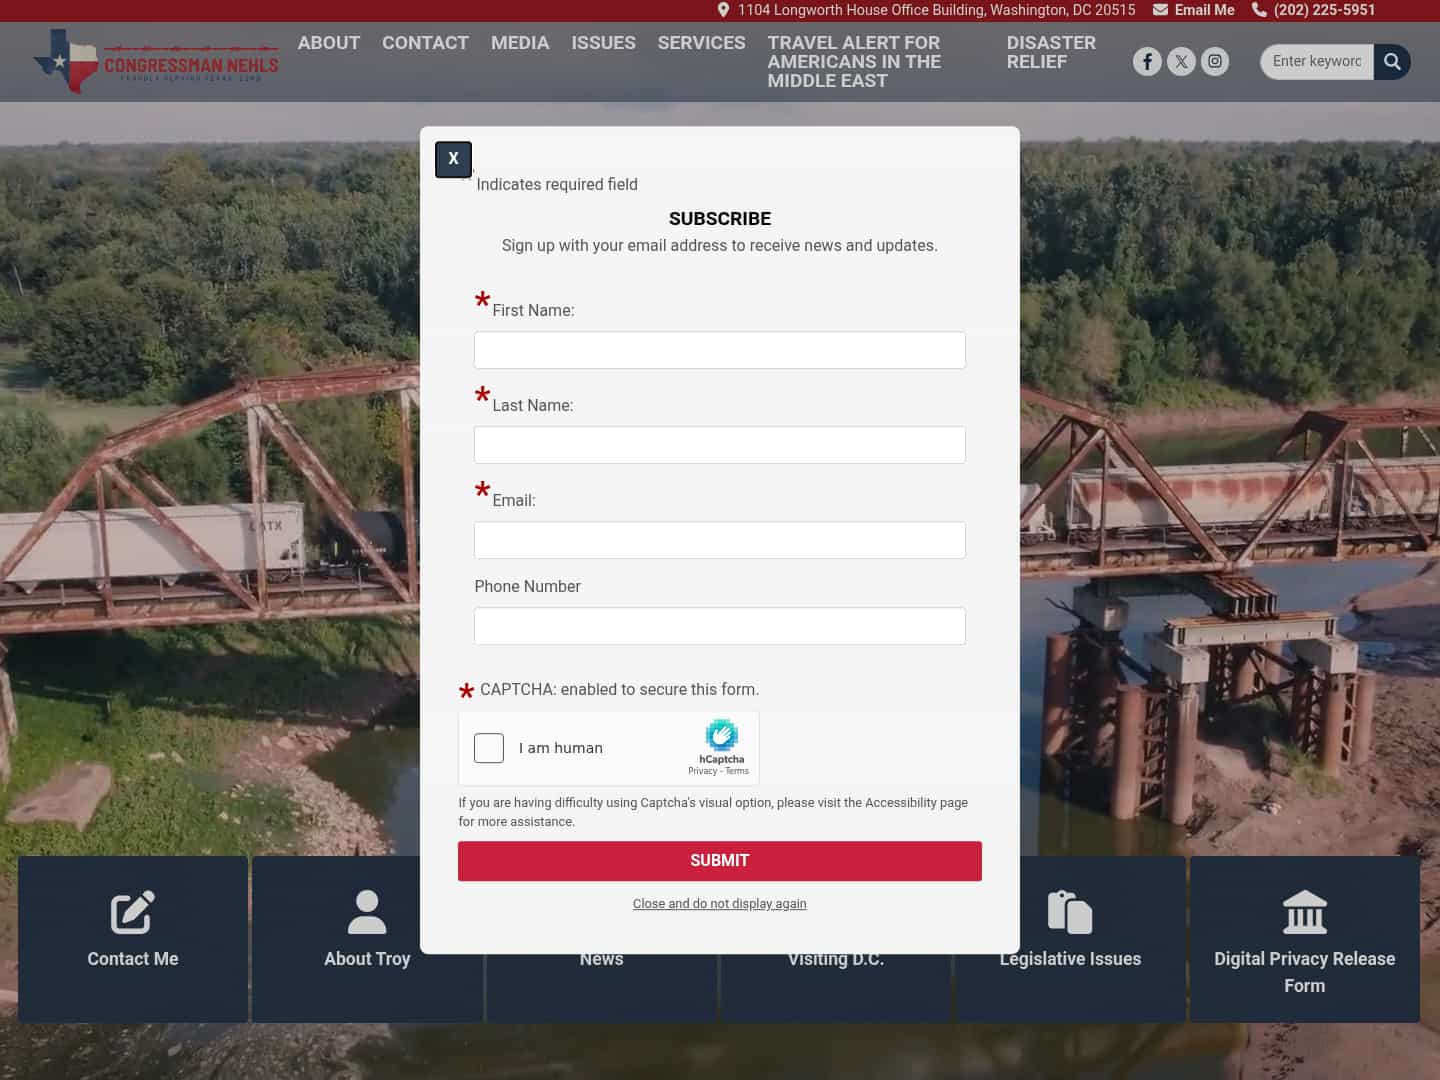Click the (202) 225-5951 phone link
This screenshot has height=1080, width=1440.
[x=1324, y=10]
